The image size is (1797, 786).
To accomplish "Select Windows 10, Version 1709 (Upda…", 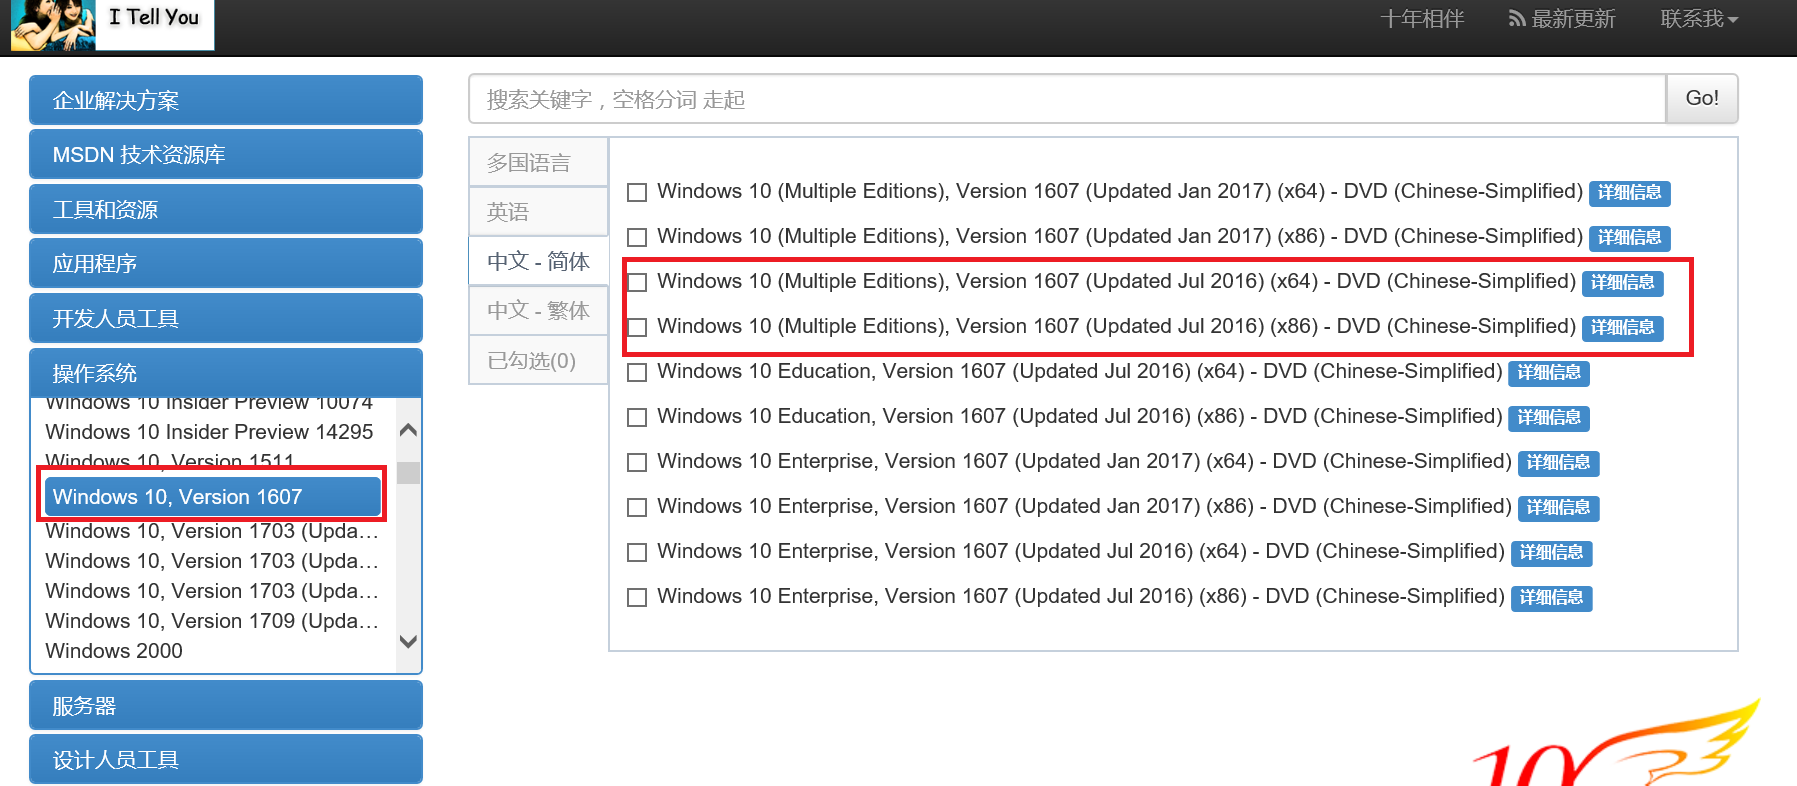I will [x=212, y=621].
